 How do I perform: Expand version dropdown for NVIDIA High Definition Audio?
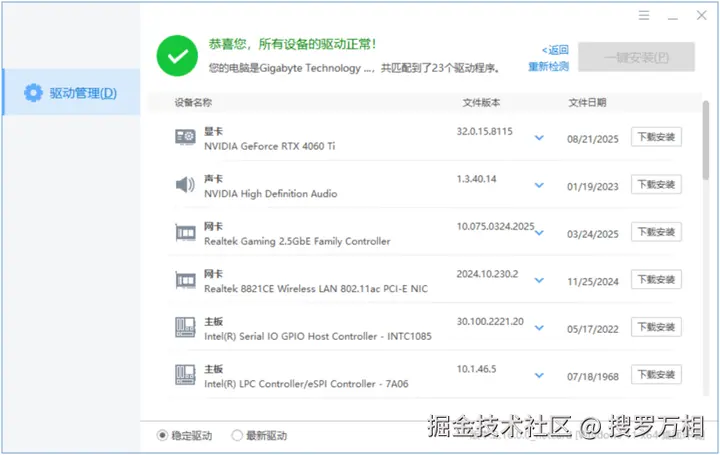click(x=539, y=185)
